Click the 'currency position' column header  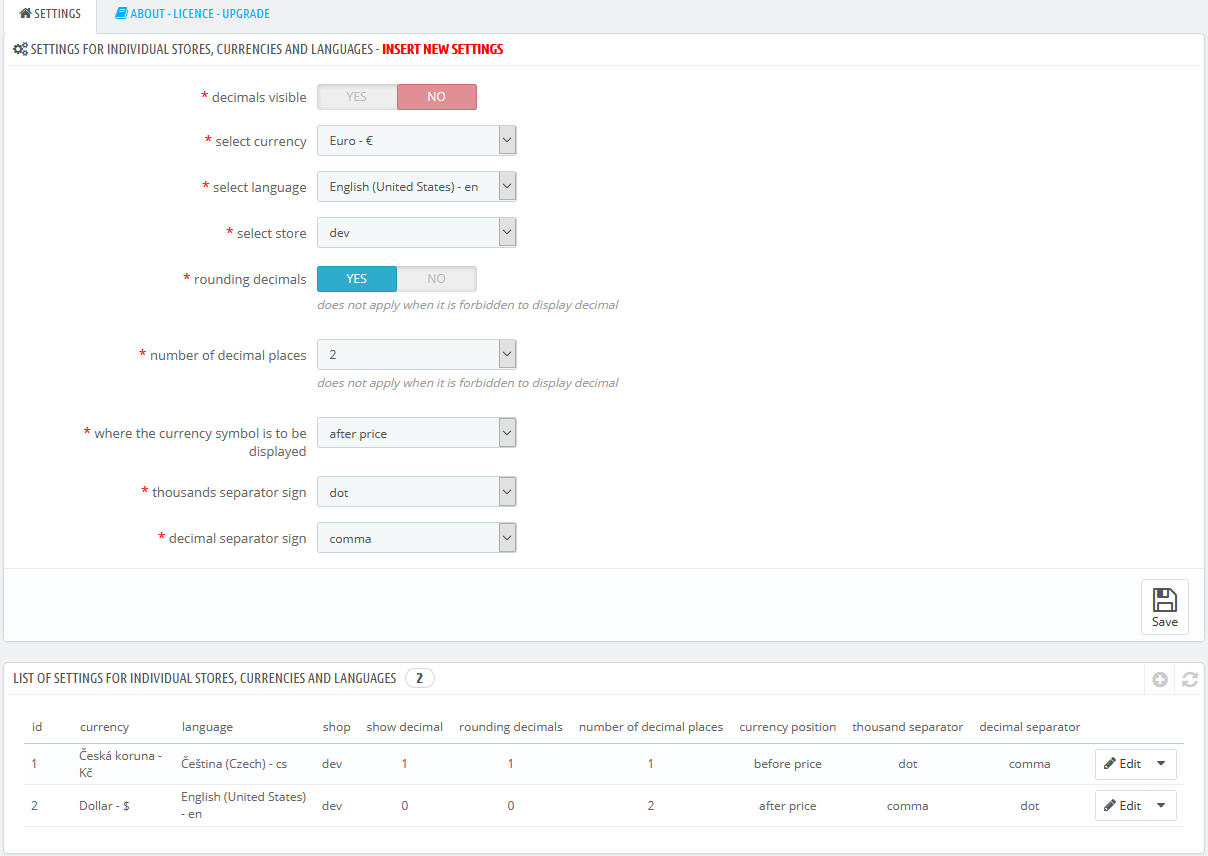(788, 727)
